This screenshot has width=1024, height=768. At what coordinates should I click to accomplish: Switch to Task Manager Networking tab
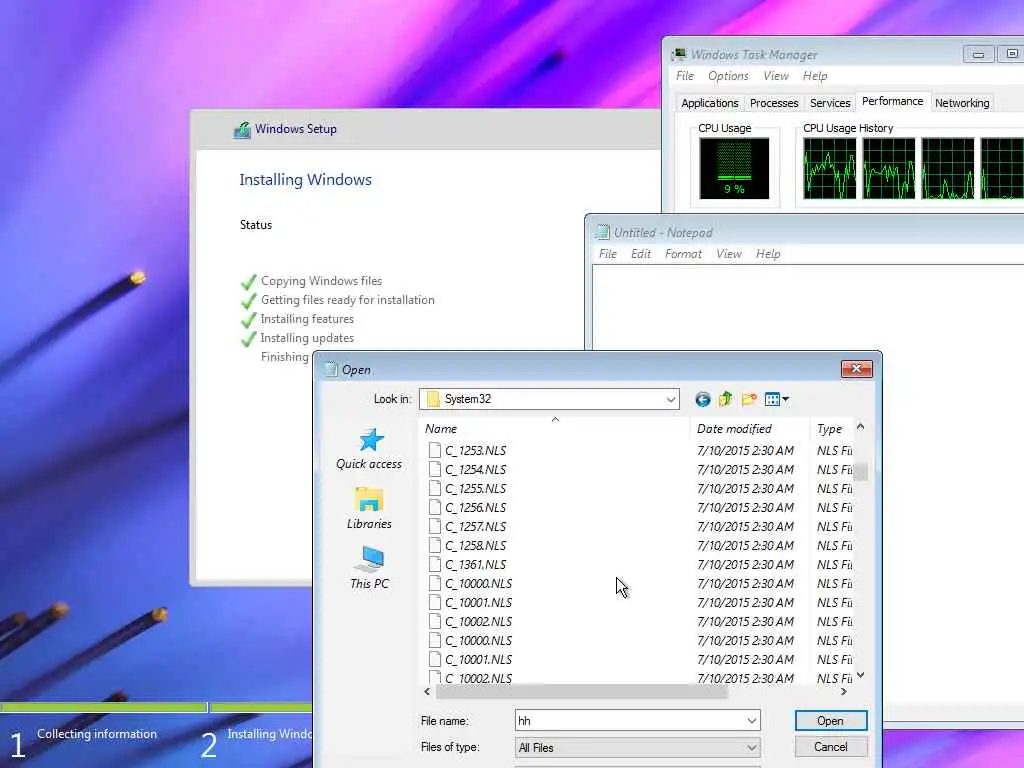(962, 103)
